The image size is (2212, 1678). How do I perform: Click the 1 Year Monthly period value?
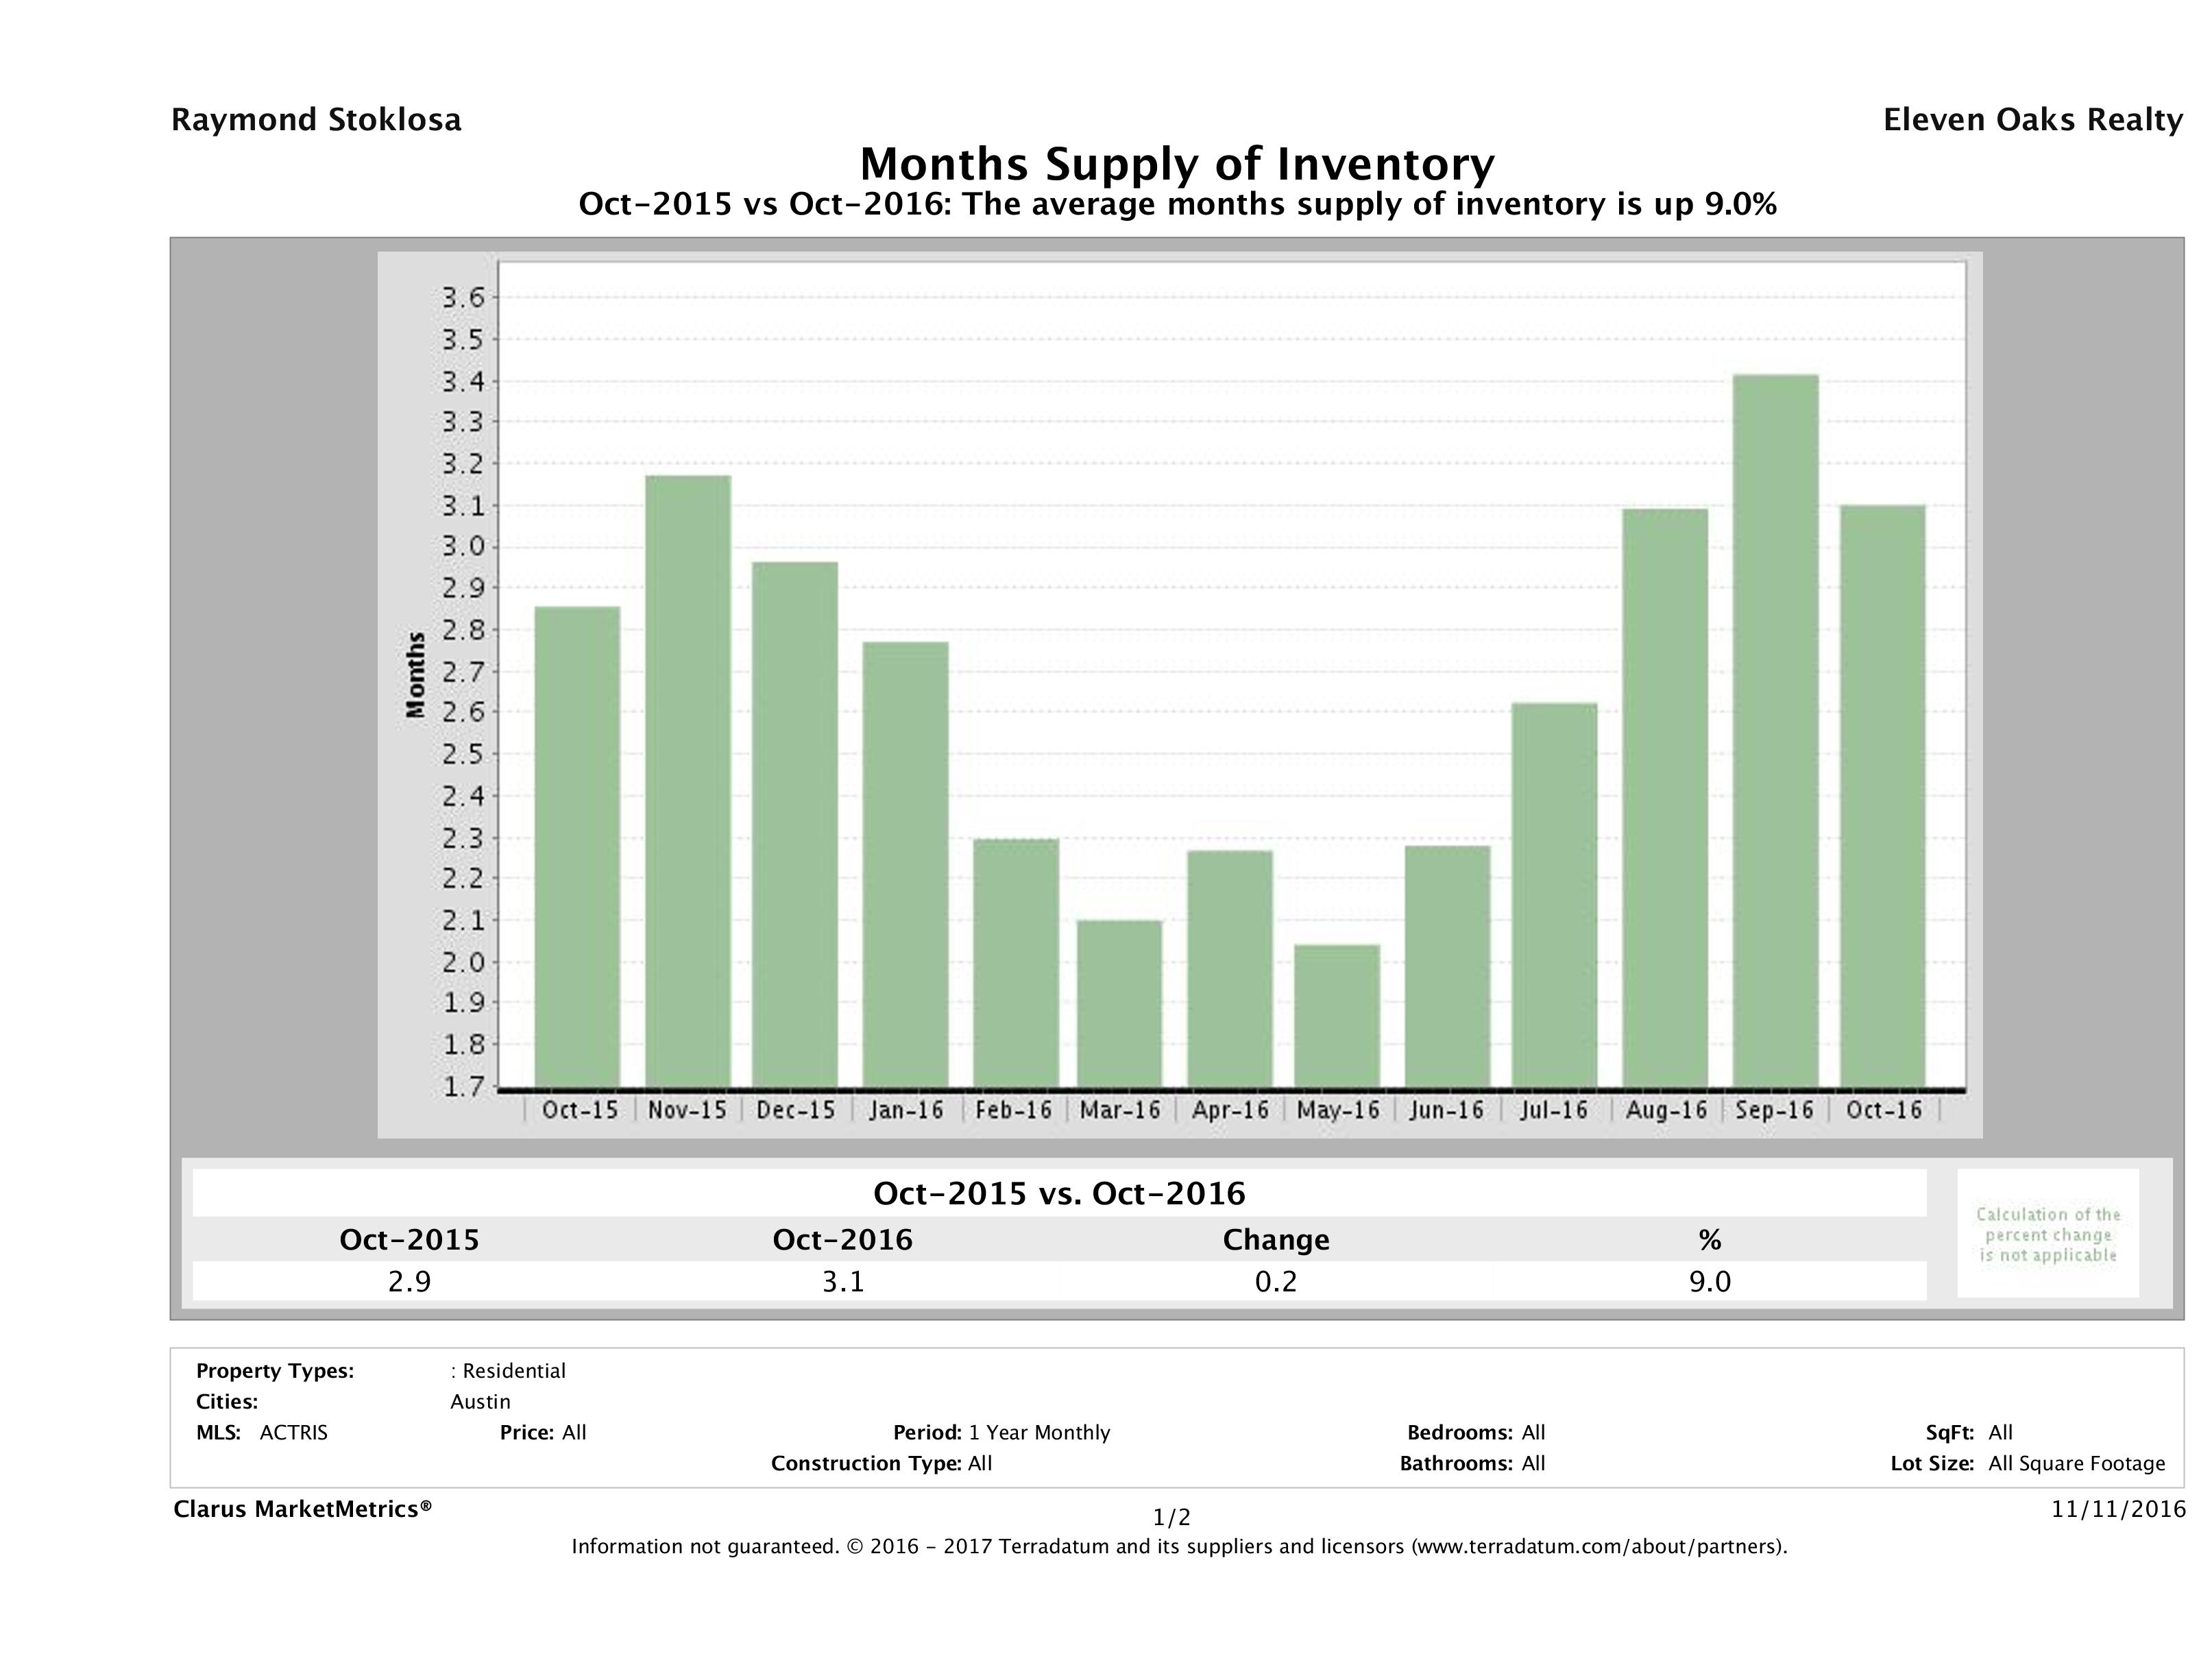[1040, 1432]
